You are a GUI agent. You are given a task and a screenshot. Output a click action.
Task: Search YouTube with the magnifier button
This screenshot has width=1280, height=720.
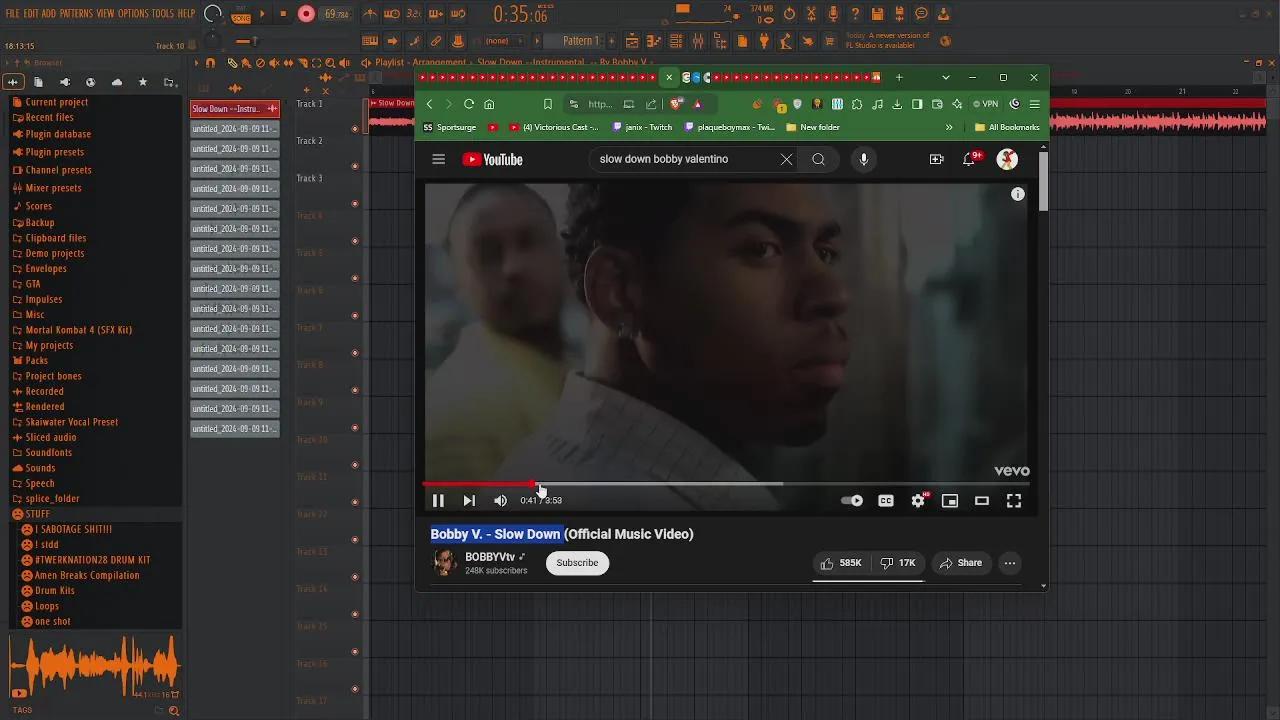tap(818, 159)
